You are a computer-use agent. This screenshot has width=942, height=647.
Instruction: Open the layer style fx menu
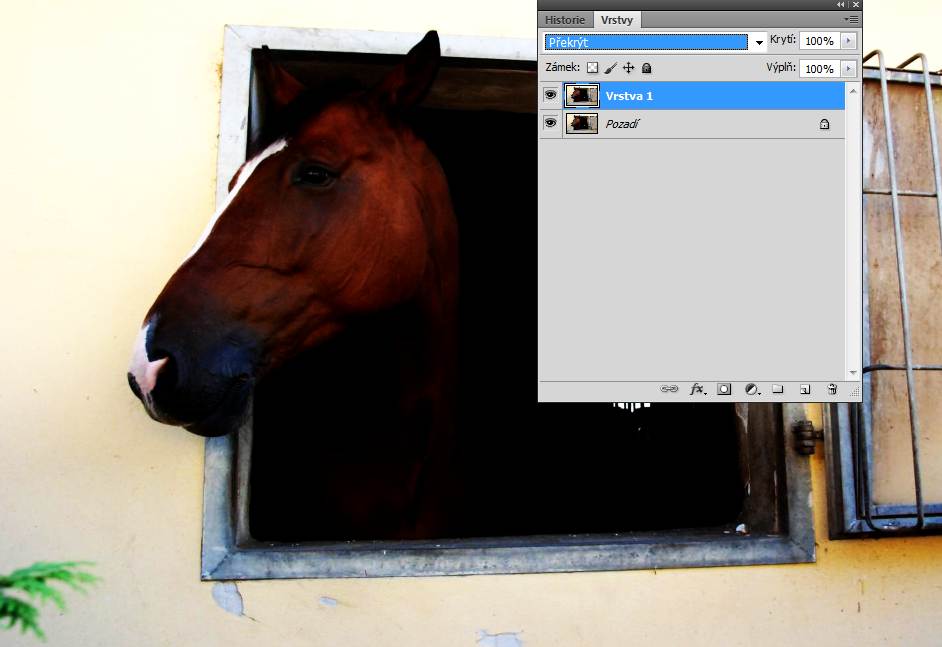pyautogui.click(x=698, y=389)
